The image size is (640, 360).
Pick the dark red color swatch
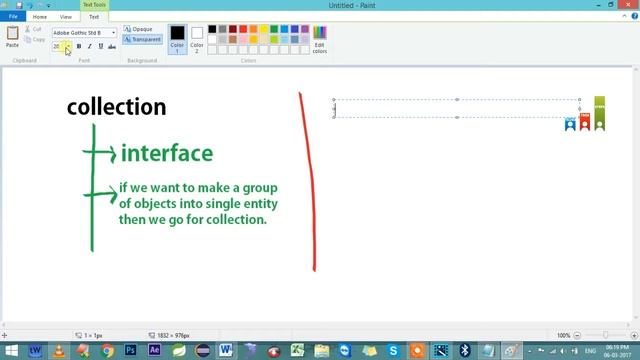(x=233, y=29)
